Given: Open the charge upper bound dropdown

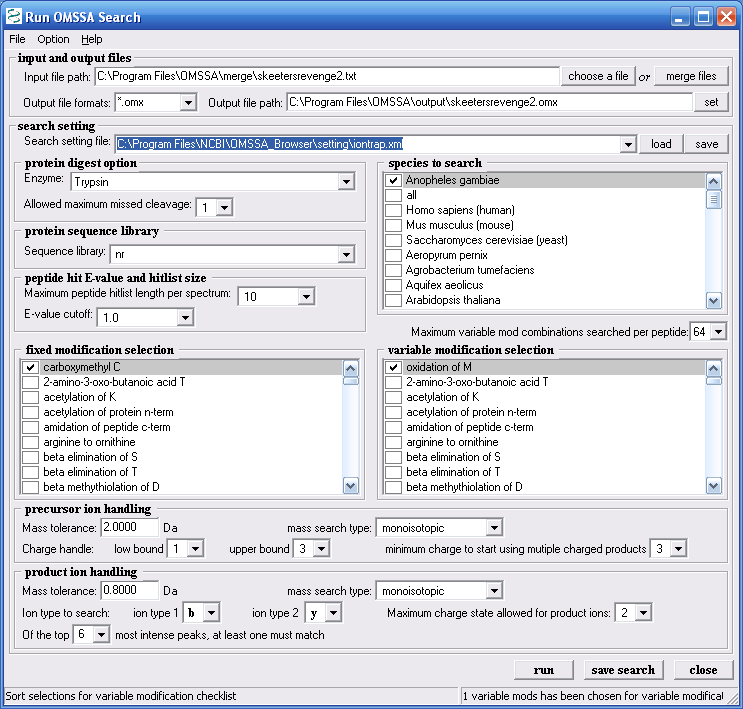Looking at the screenshot, I should pos(321,549).
